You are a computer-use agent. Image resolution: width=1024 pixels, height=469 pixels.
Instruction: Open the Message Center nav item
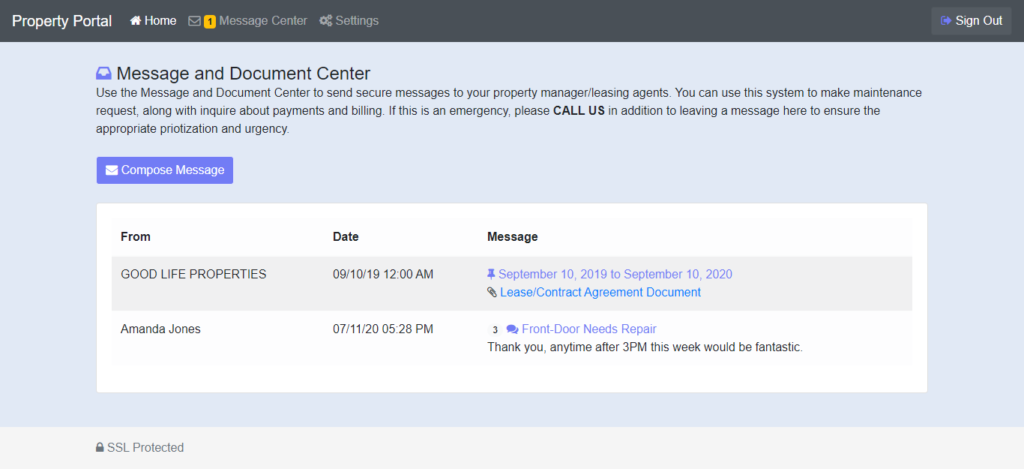tap(262, 21)
